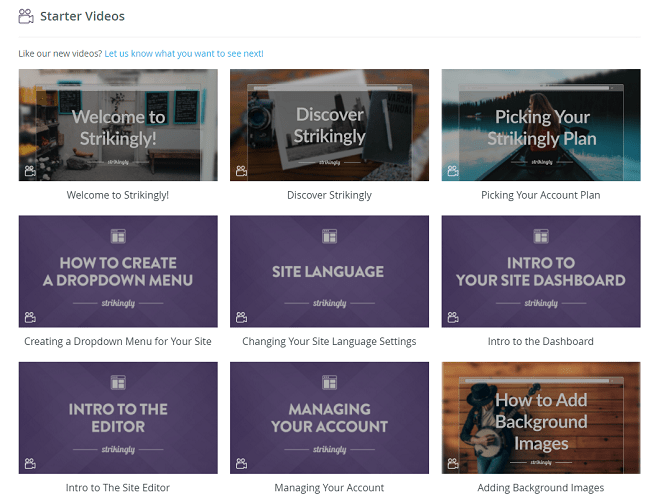Screen dimensions: 663x500
Task: Click camera icon on Welcome to Strikingly thumbnail
Action: 30,171
